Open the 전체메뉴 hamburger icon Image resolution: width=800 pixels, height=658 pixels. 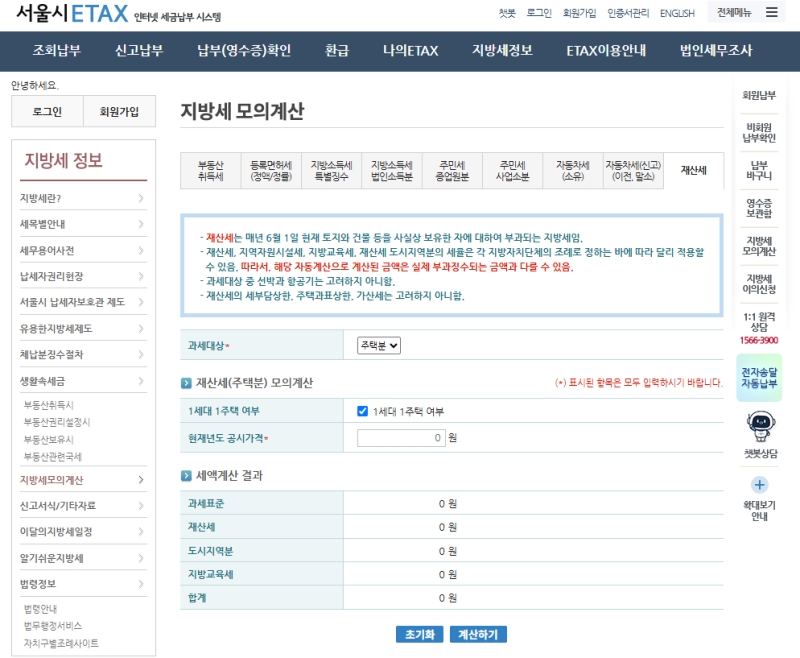click(771, 12)
